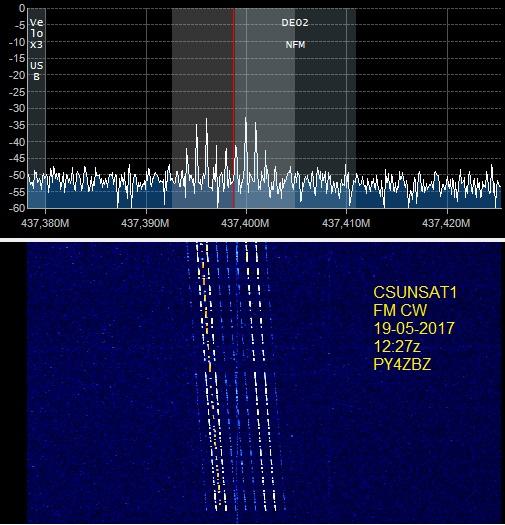
Task: Click the 437,410M frequency tick label
Action: [346, 223]
